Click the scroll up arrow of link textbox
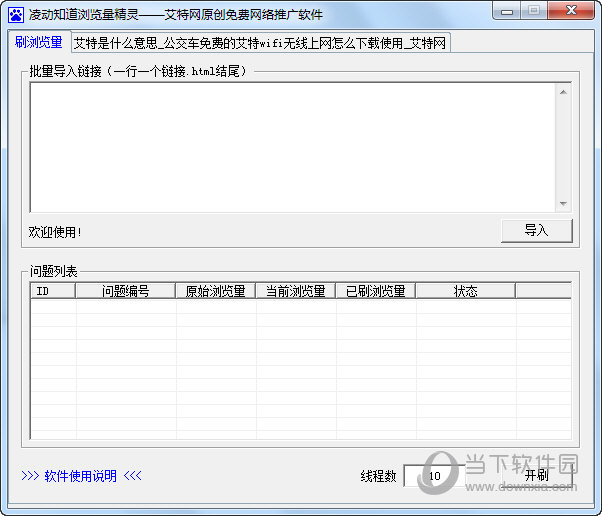The height and width of the screenshot is (516, 602). [x=563, y=92]
